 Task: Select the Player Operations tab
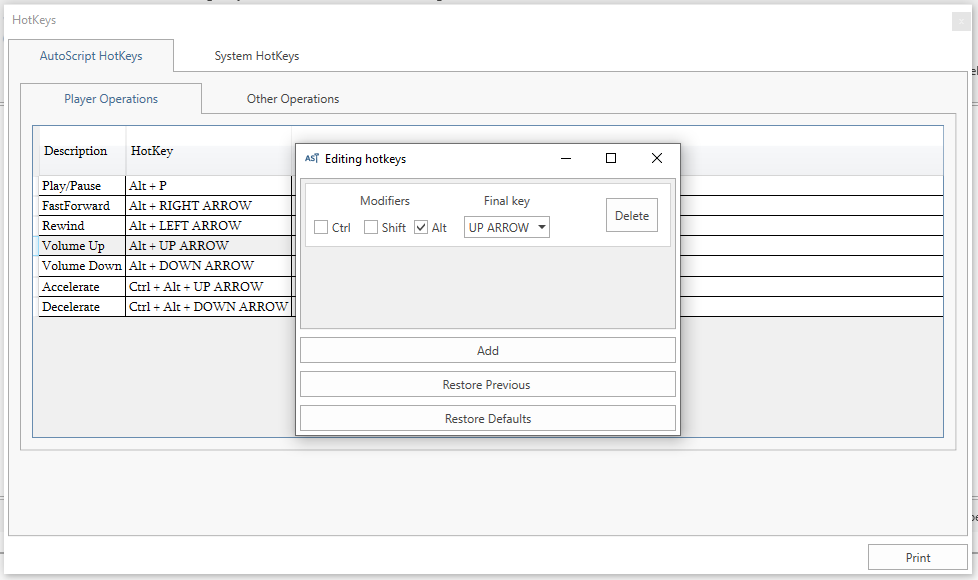click(x=111, y=99)
